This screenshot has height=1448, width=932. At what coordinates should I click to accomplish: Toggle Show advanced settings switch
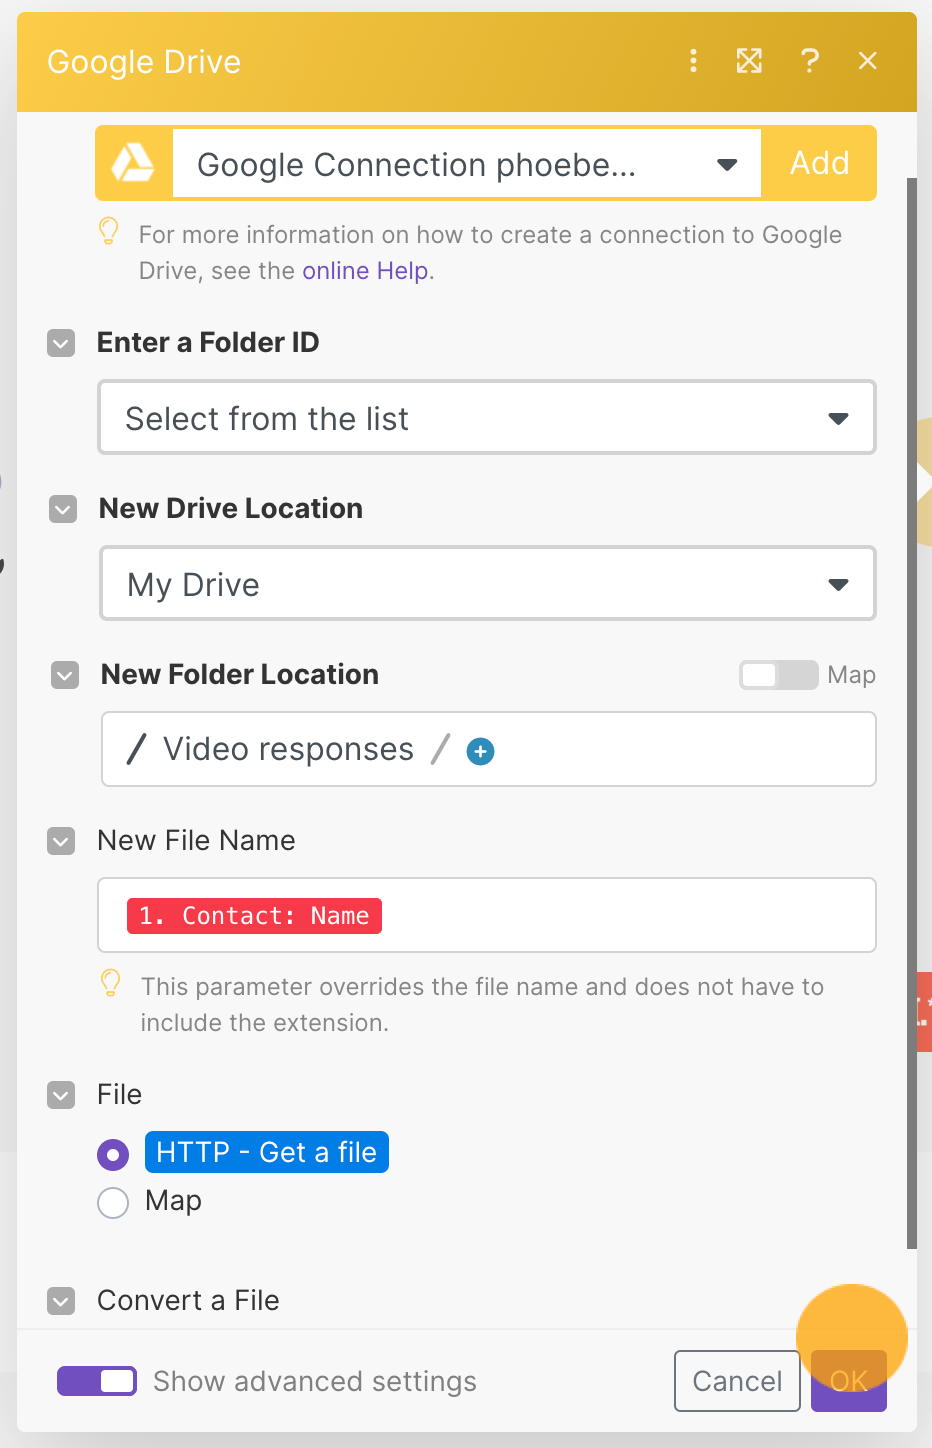point(97,1381)
